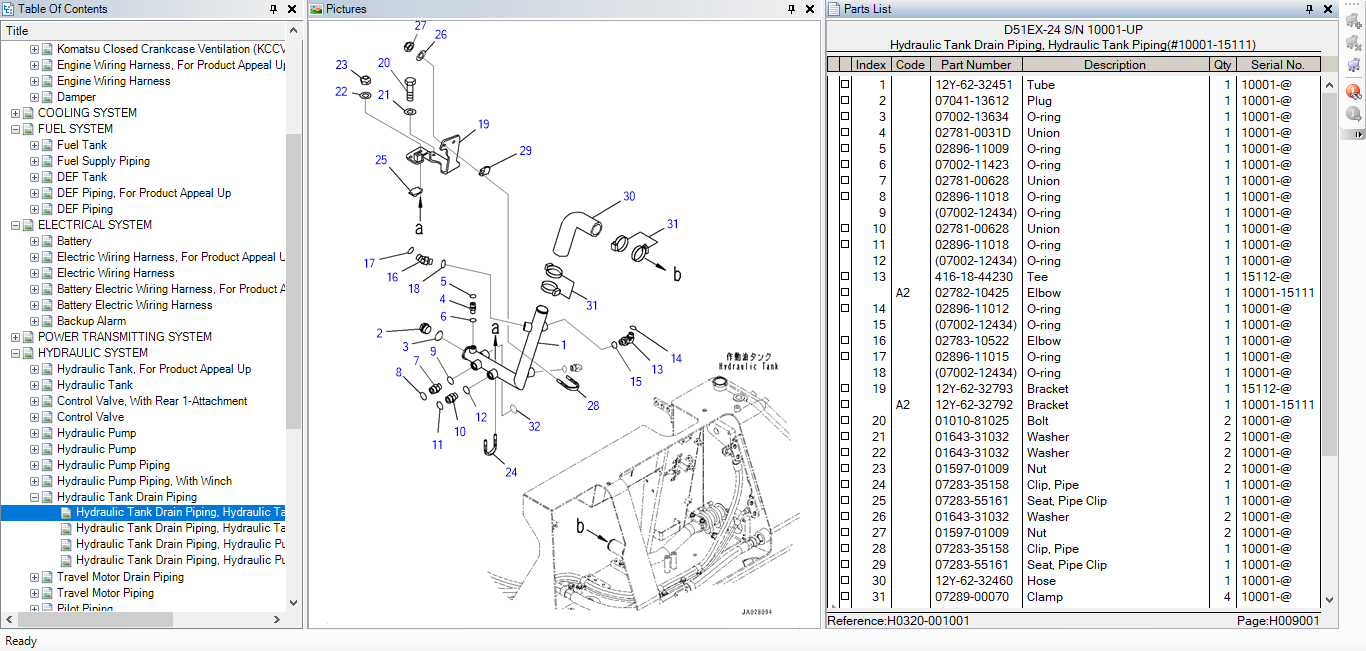Open the Hydraulic Pump Piping tree item

point(113,465)
